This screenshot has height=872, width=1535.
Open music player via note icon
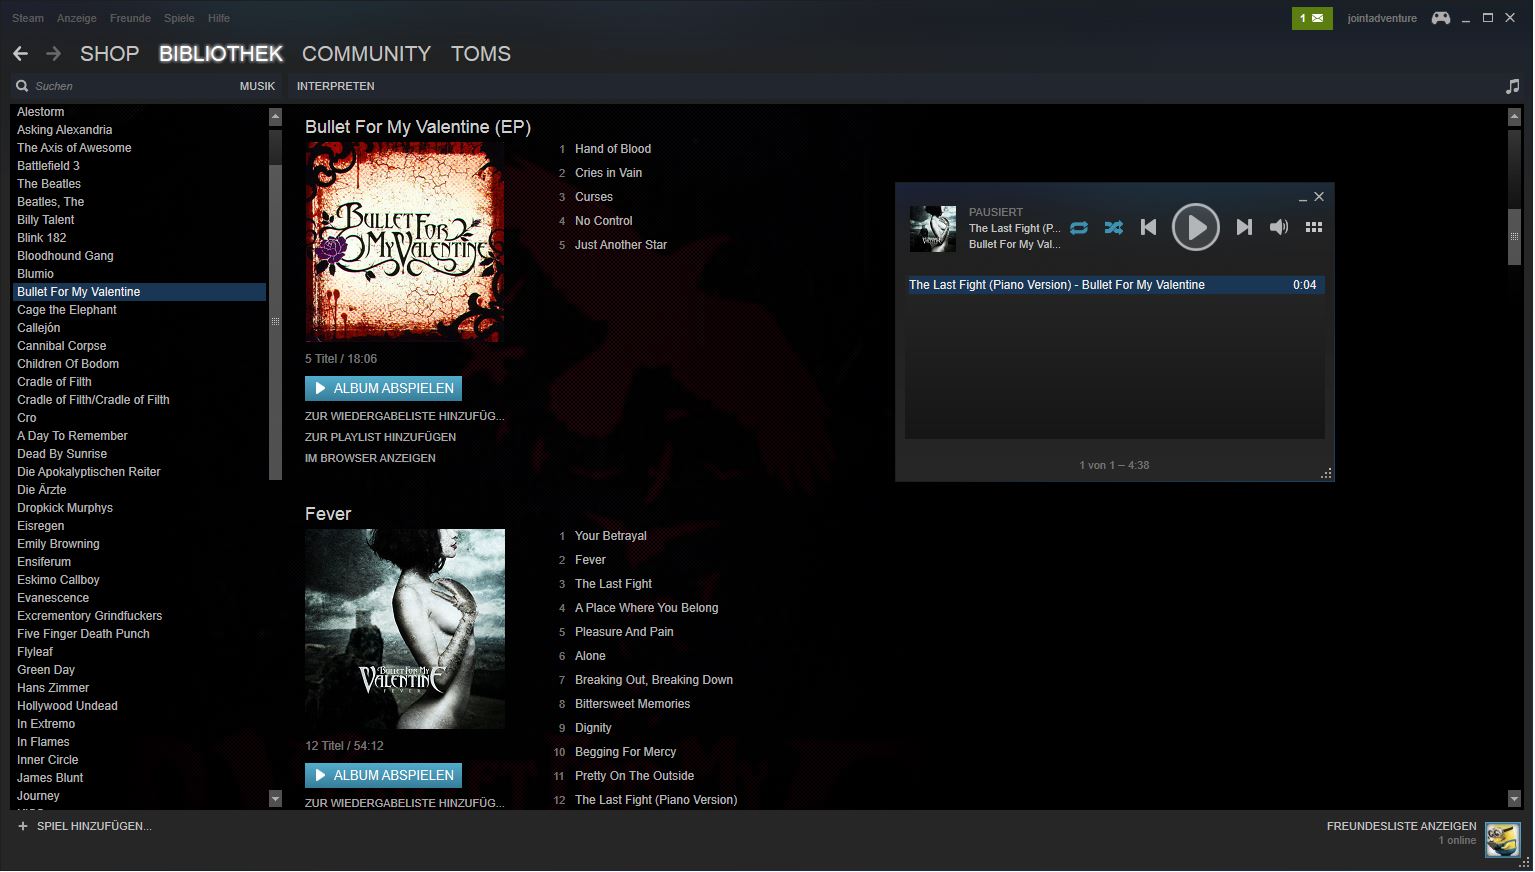pos(1513,86)
